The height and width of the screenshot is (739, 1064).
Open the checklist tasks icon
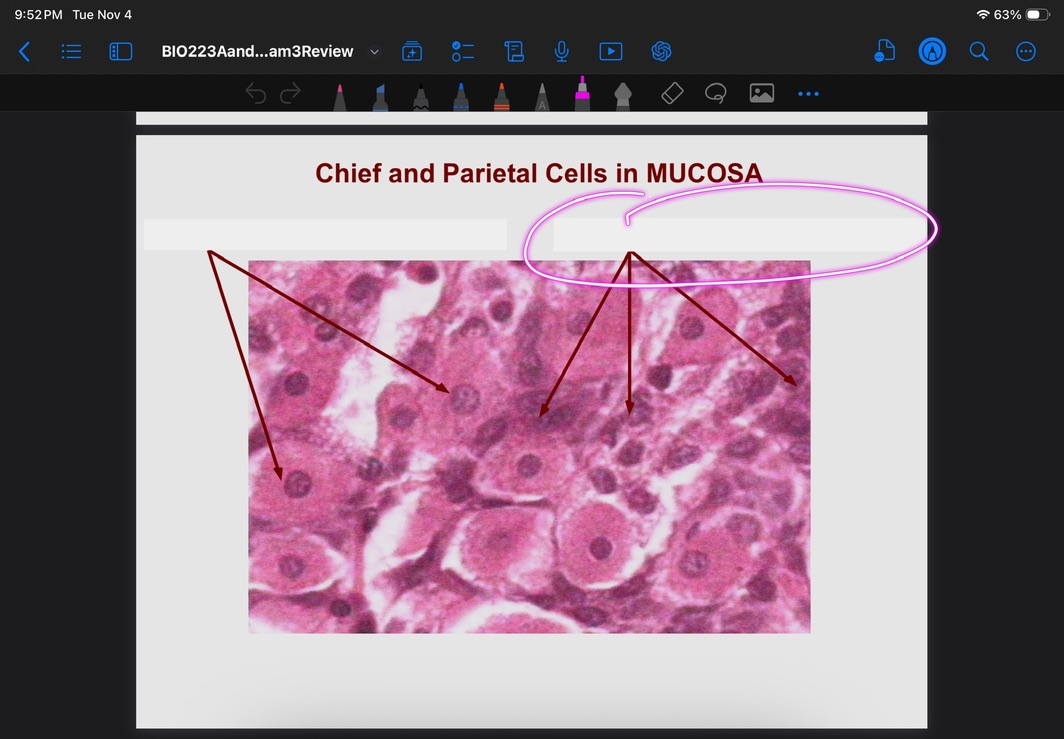[463, 52]
